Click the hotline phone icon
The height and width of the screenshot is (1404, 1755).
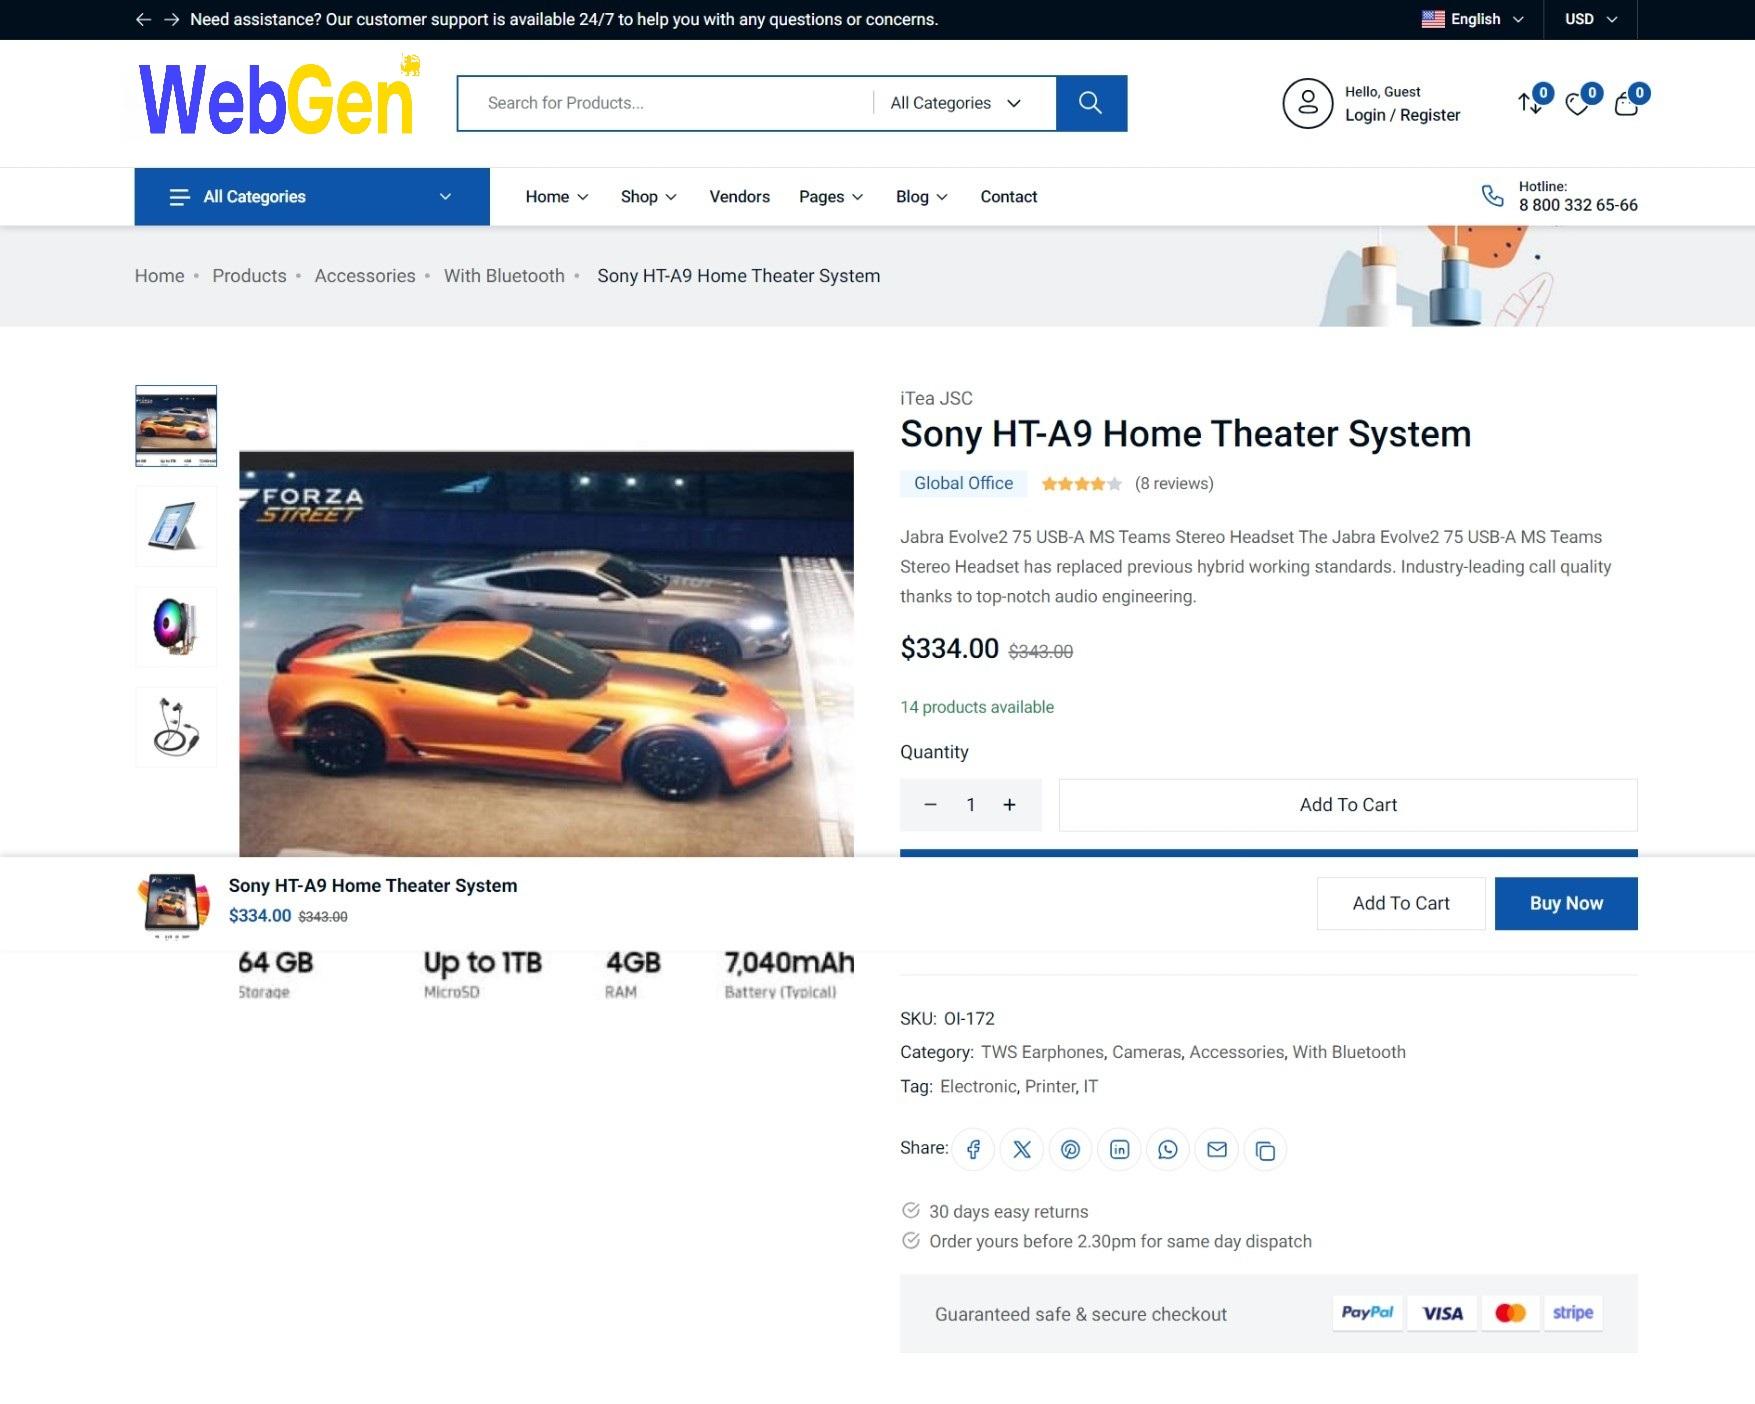(1492, 196)
